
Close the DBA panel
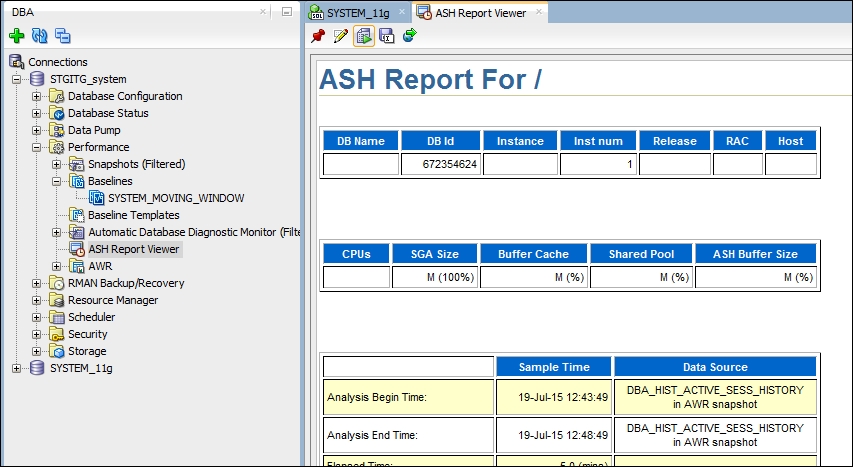pos(263,11)
